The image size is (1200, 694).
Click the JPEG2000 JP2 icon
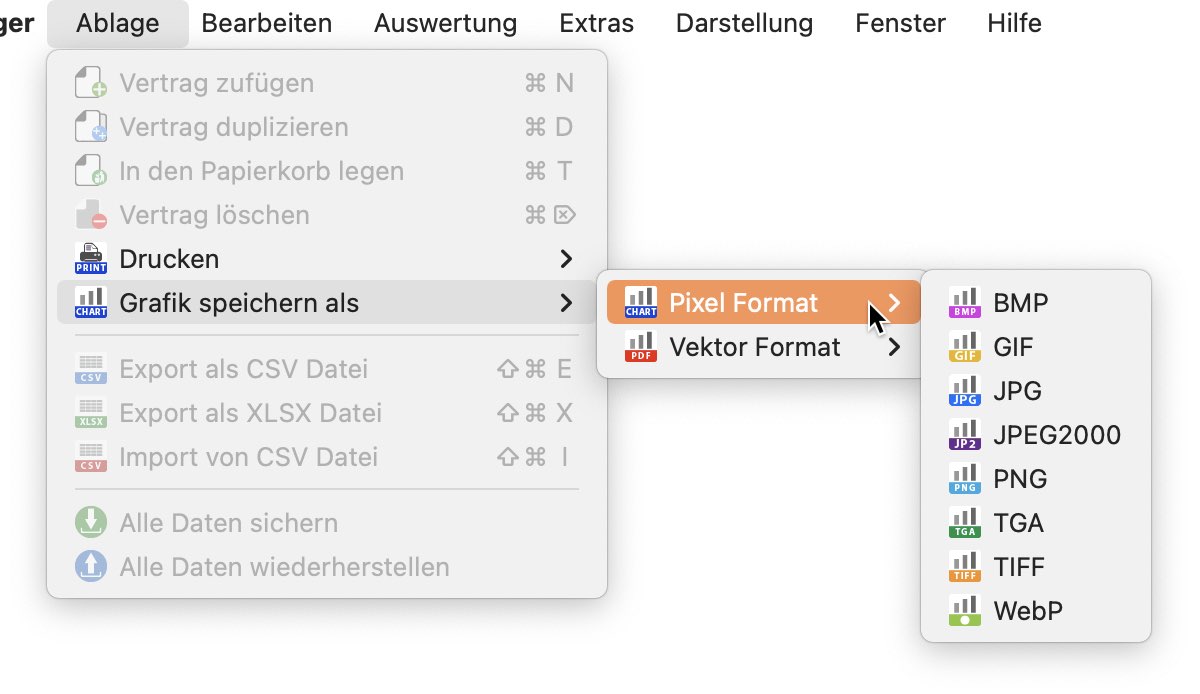coord(964,435)
